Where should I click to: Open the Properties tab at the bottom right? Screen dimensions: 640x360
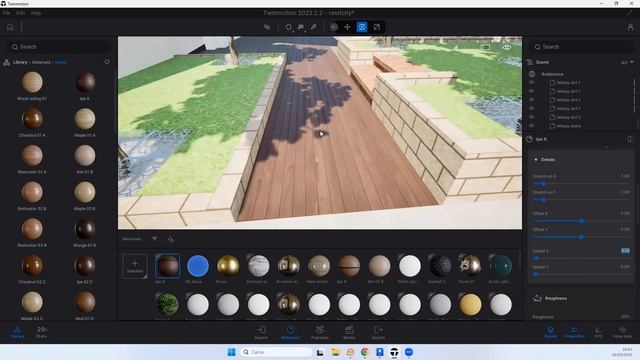coord(574,332)
